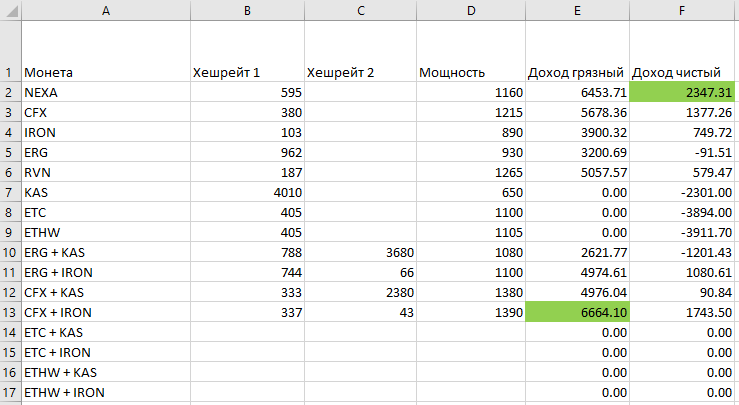
Task: Select the KAS cell in row 7
Action: [x=106, y=192]
